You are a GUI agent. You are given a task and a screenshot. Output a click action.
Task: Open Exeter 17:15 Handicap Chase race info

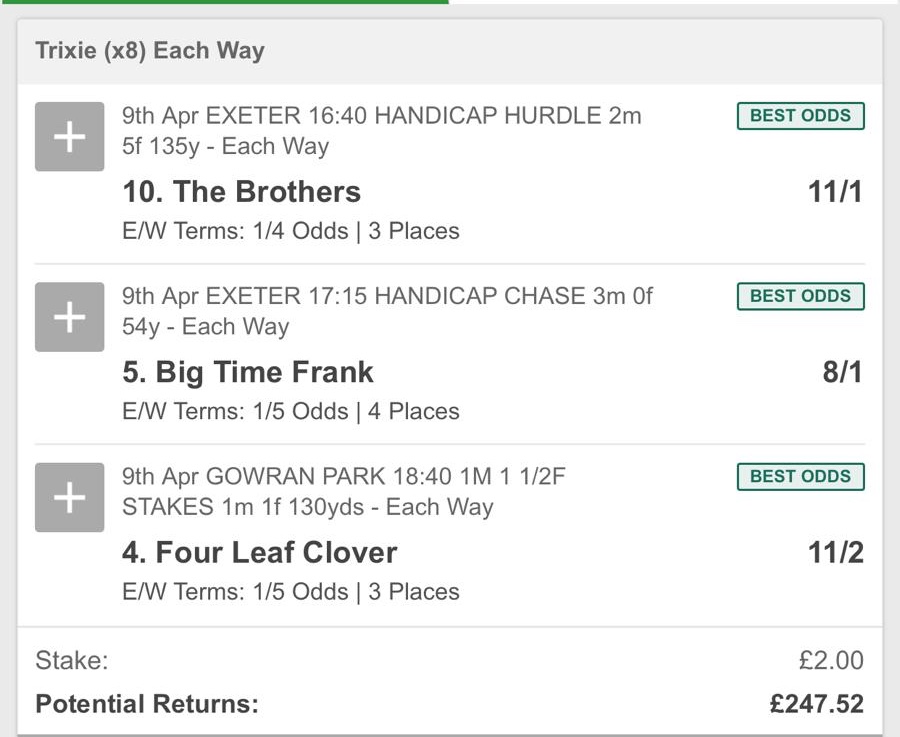[387, 311]
